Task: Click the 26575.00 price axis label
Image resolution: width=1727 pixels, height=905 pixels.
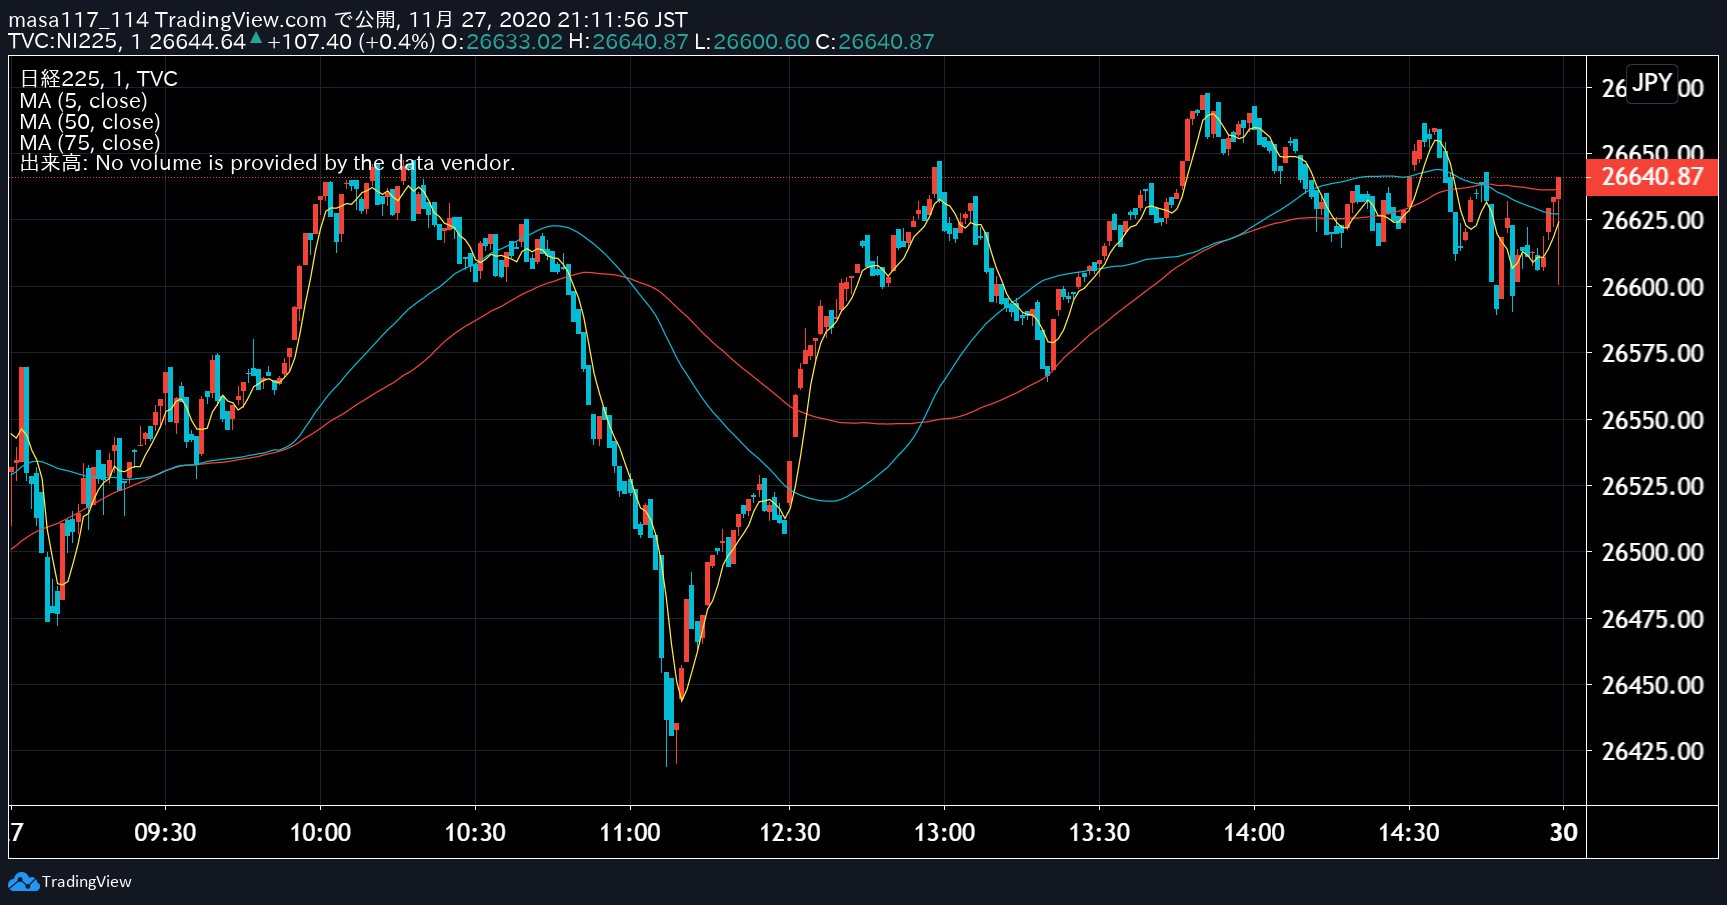Action: coord(1652,353)
